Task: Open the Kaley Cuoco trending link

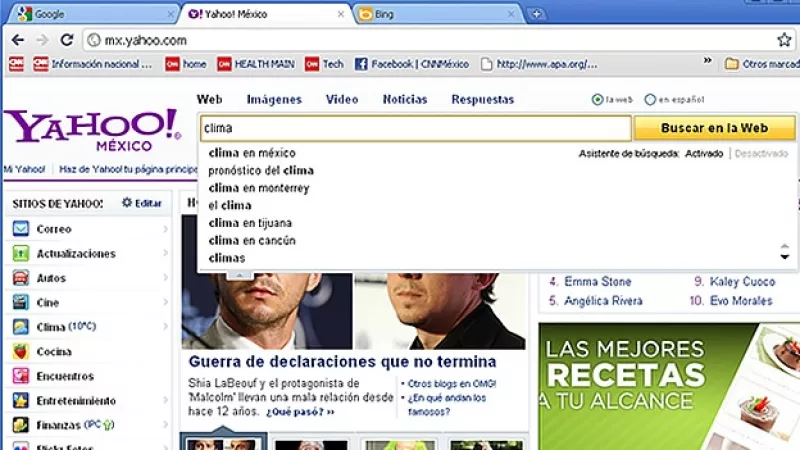Action: (x=742, y=282)
